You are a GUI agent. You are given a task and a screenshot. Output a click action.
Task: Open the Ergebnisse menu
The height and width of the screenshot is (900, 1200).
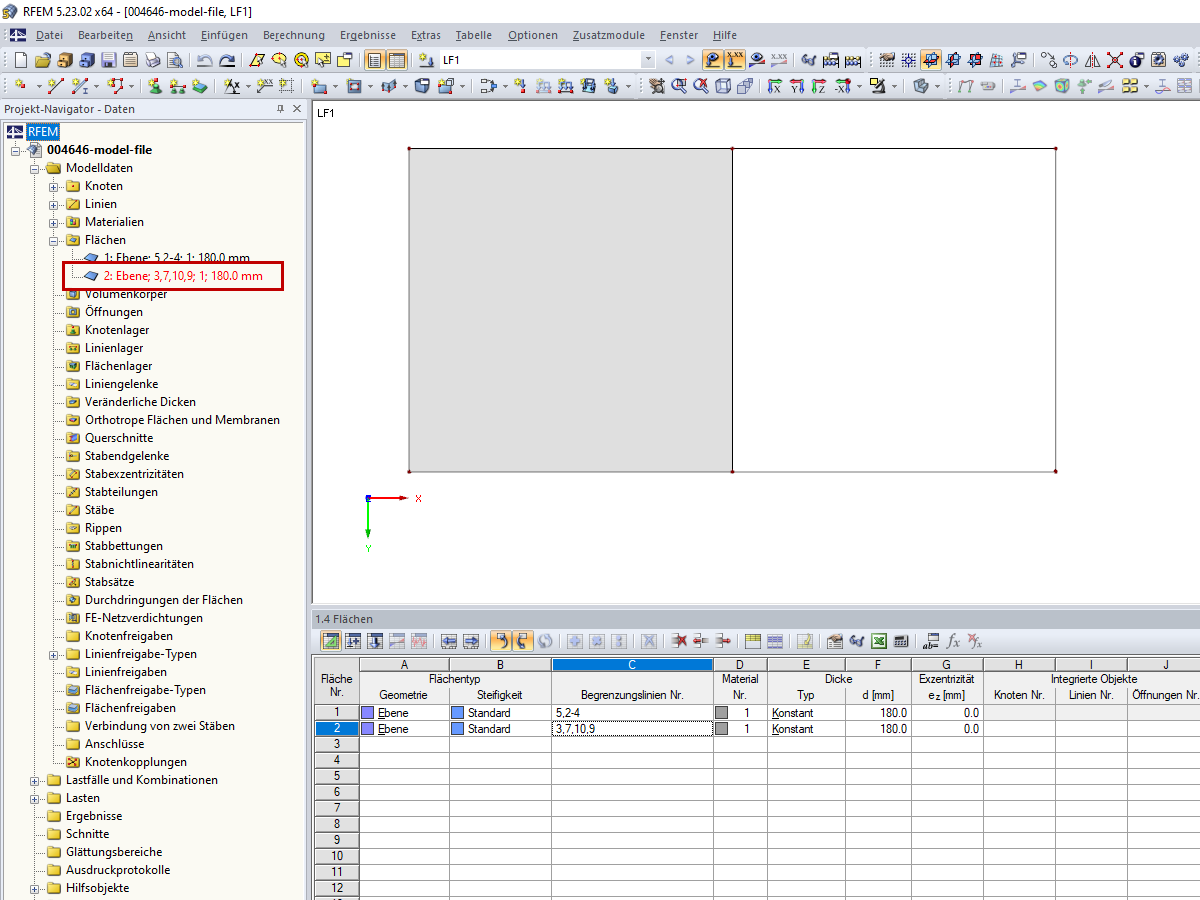pyautogui.click(x=369, y=35)
